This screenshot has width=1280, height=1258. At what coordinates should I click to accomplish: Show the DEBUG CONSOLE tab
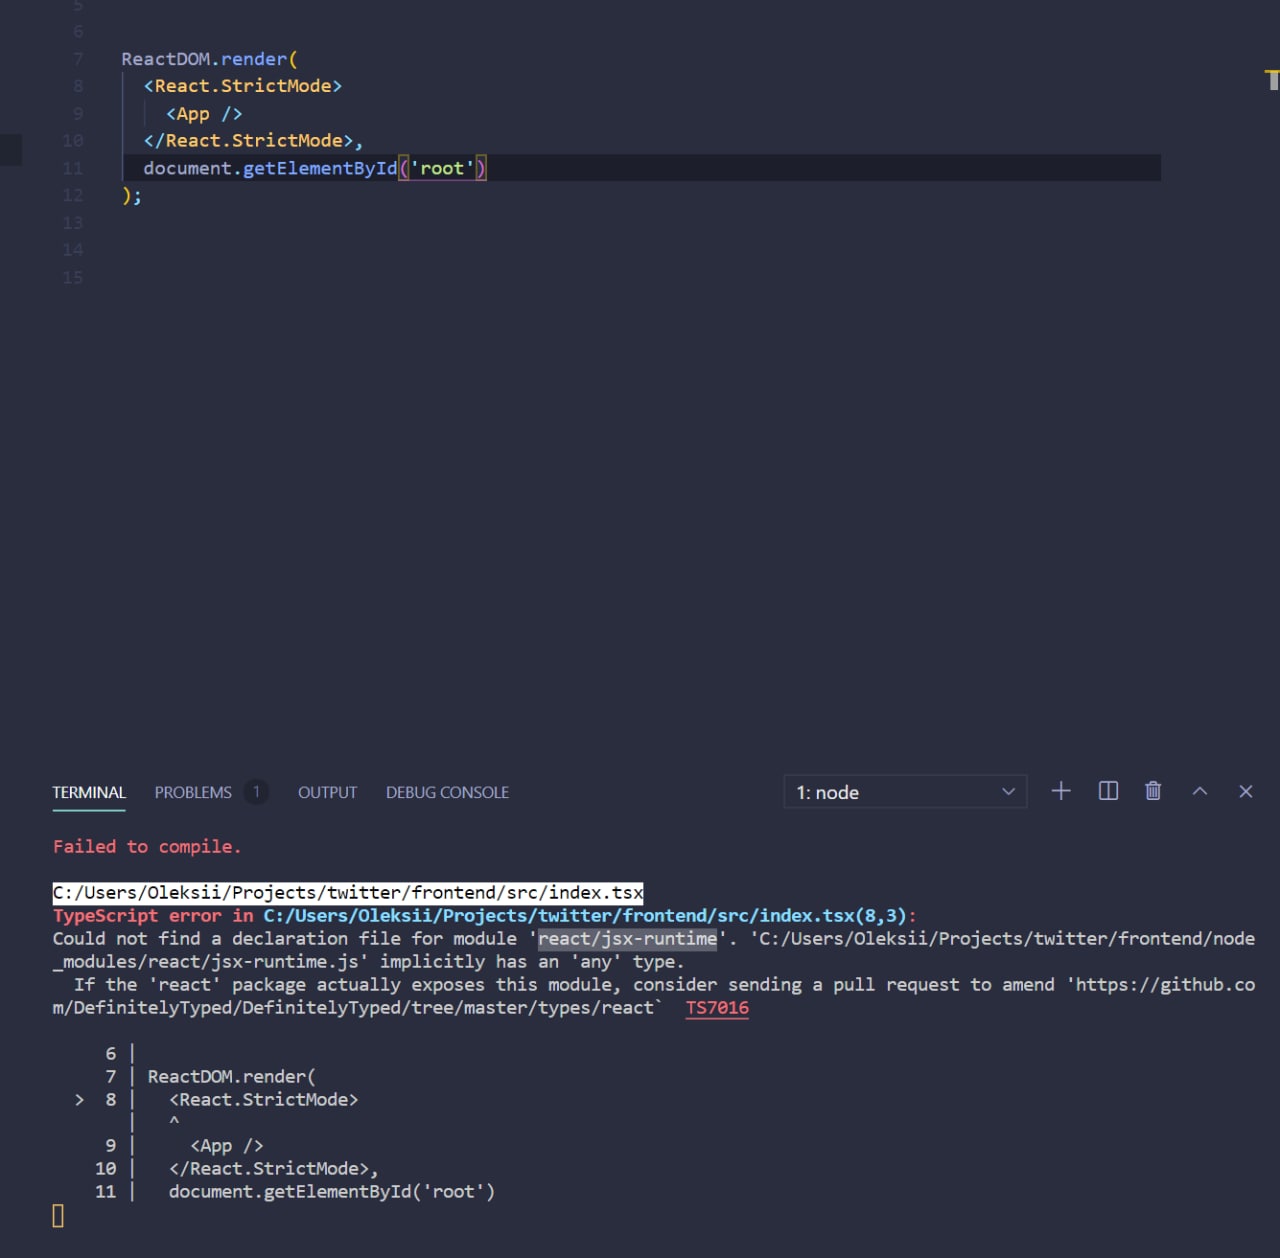click(x=447, y=792)
